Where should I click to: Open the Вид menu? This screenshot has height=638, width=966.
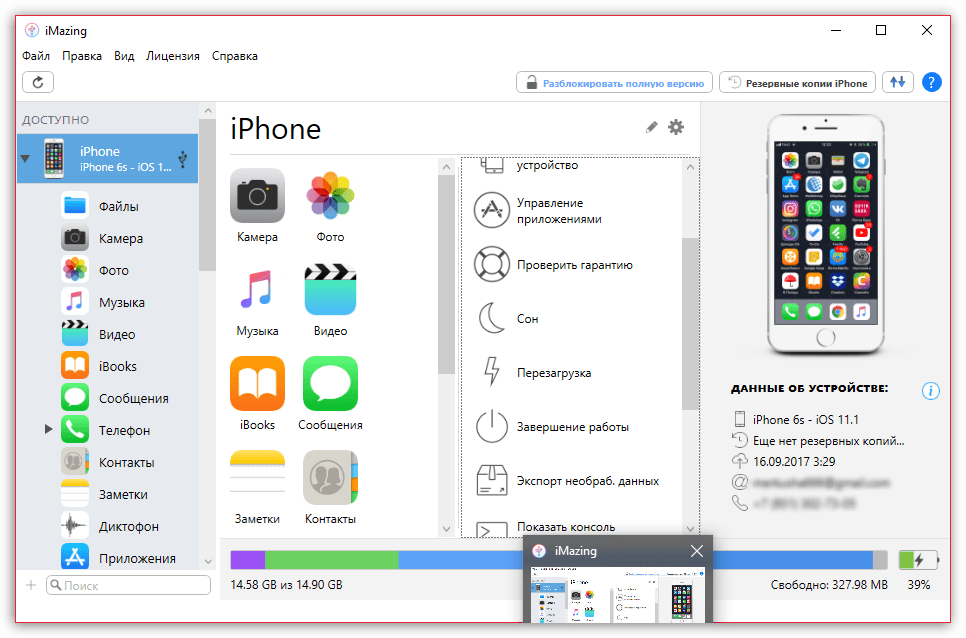(124, 56)
